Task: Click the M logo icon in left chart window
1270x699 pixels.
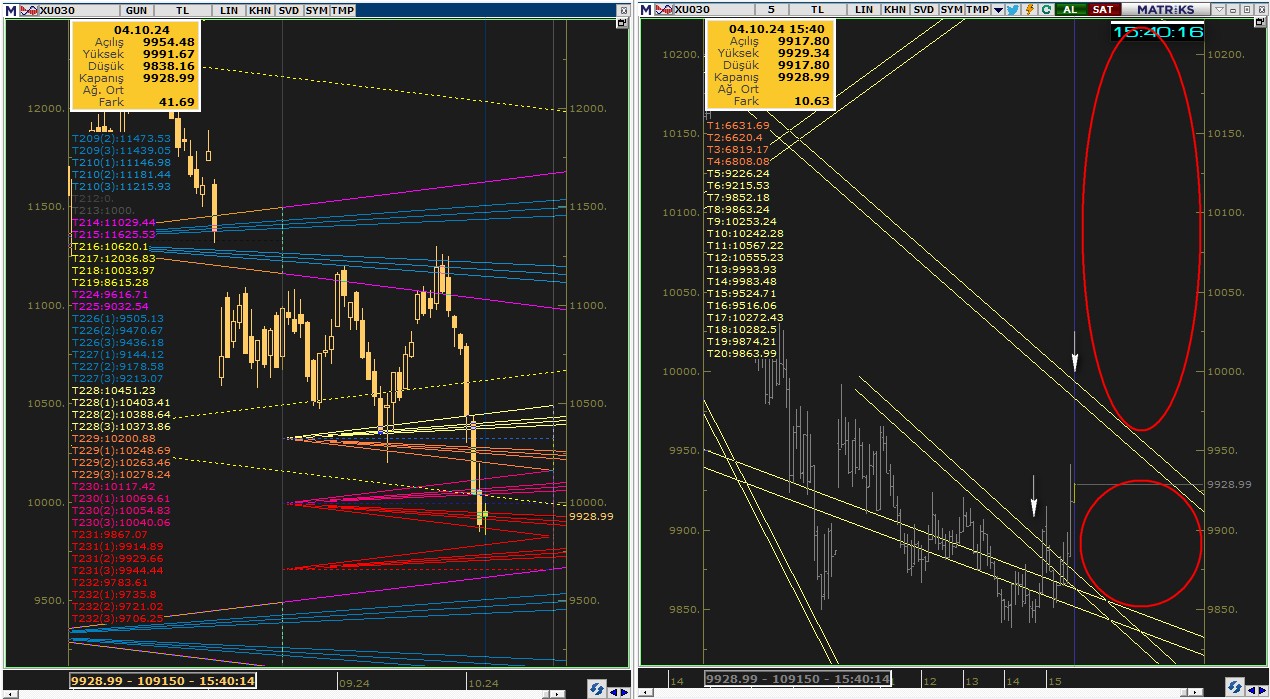Action: 12,9
